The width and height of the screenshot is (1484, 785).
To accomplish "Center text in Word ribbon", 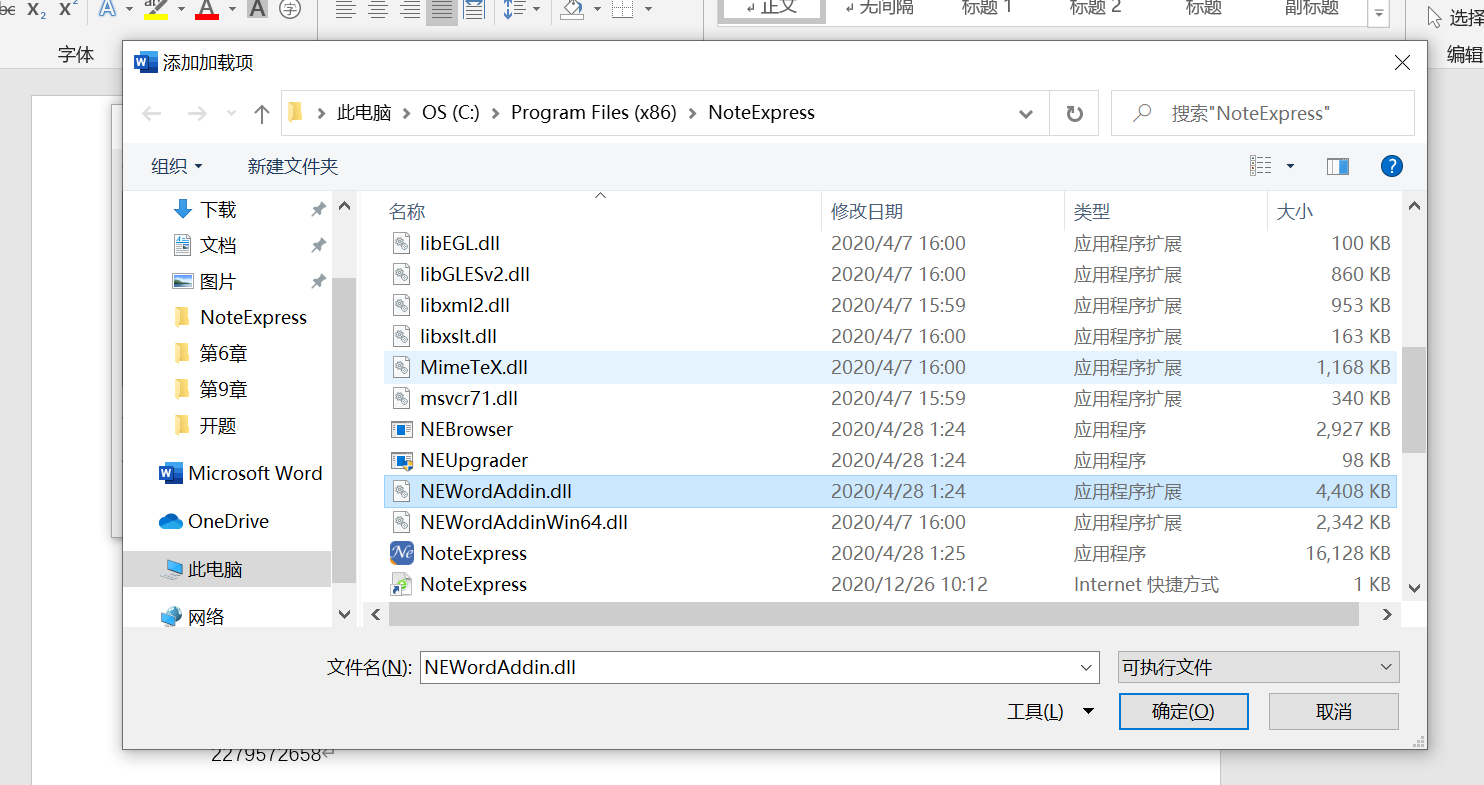I will pos(378,9).
